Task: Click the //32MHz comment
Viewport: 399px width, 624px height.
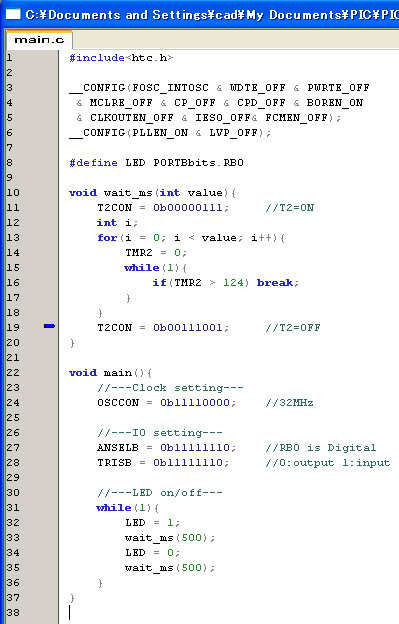Action: pos(289,403)
